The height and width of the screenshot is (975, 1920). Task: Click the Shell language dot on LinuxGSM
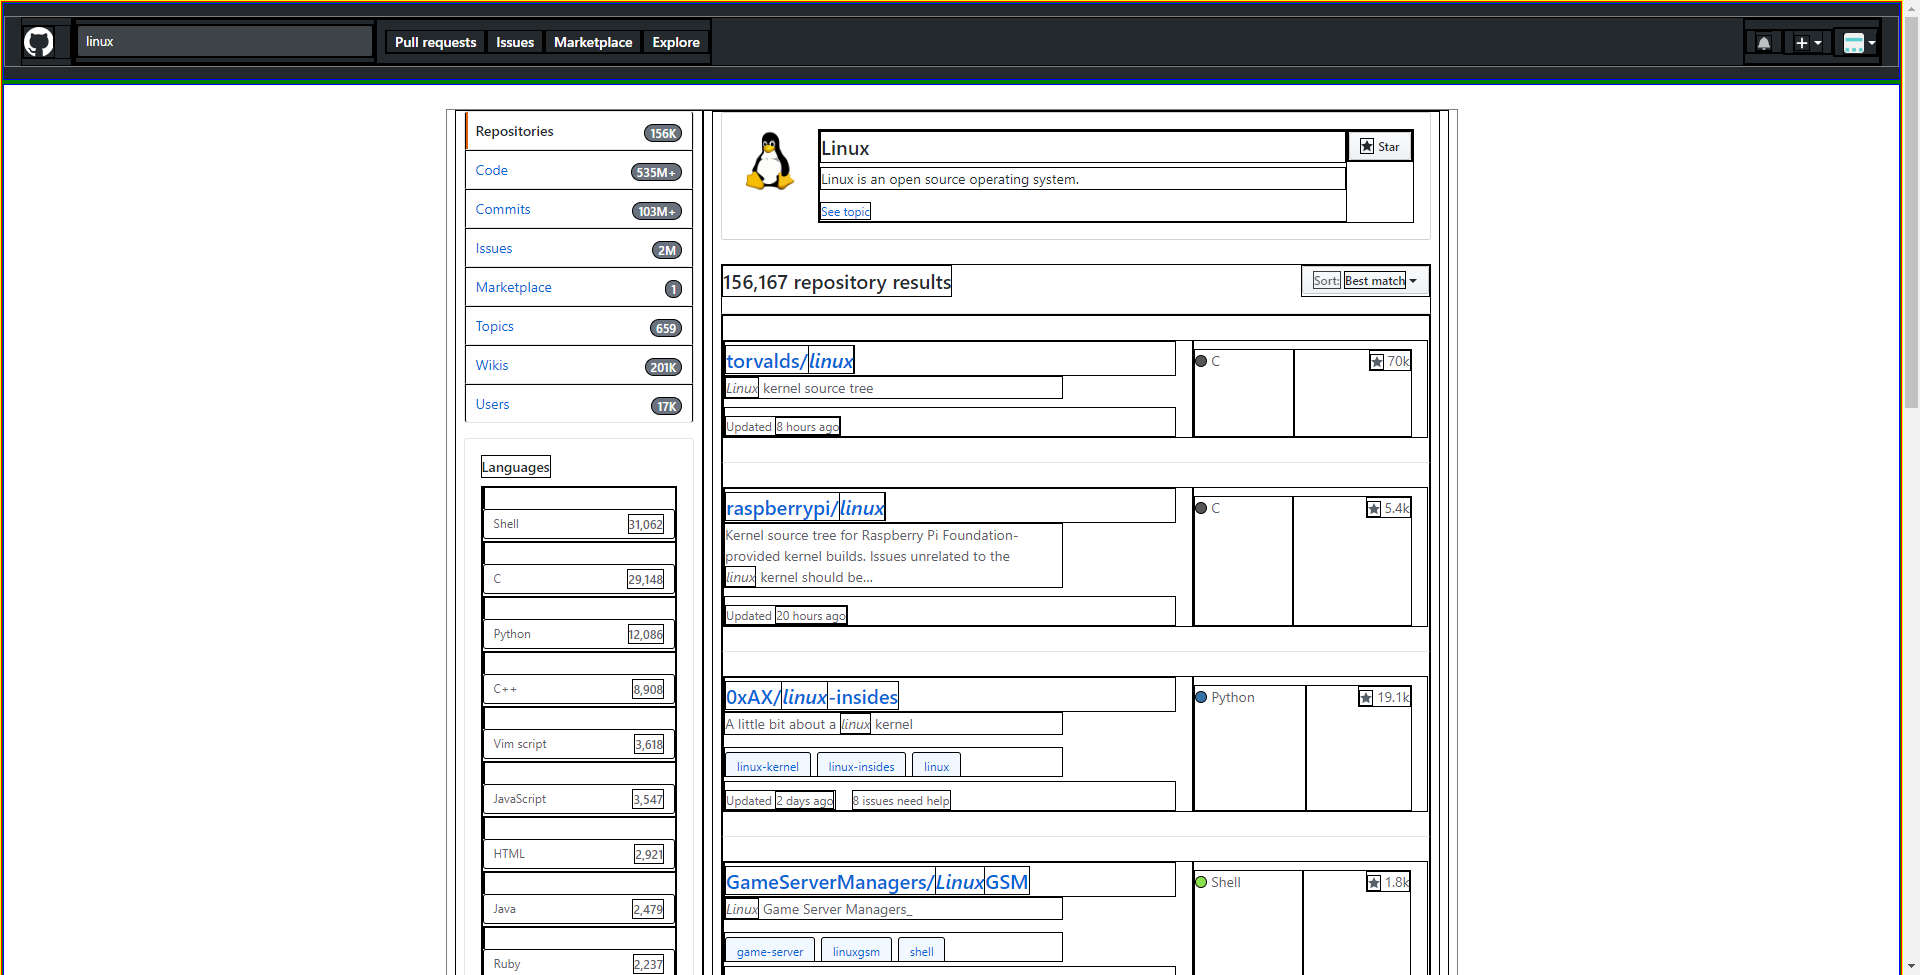(1201, 882)
